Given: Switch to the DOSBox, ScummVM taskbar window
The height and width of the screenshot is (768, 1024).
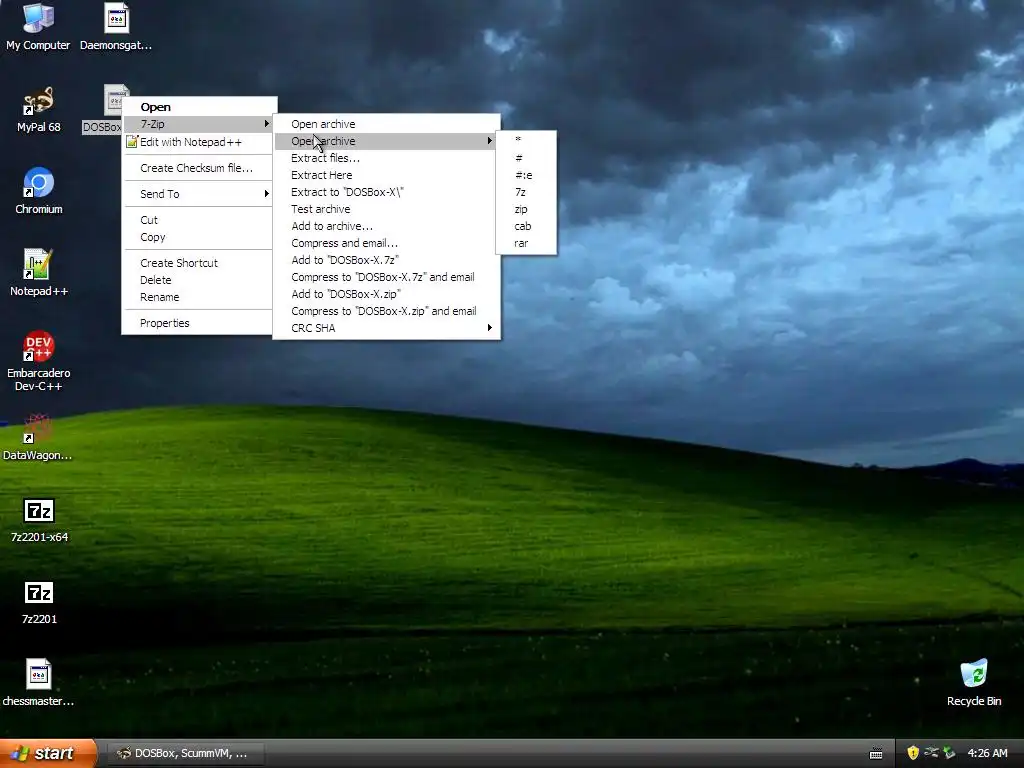Looking at the screenshot, I should tap(185, 753).
